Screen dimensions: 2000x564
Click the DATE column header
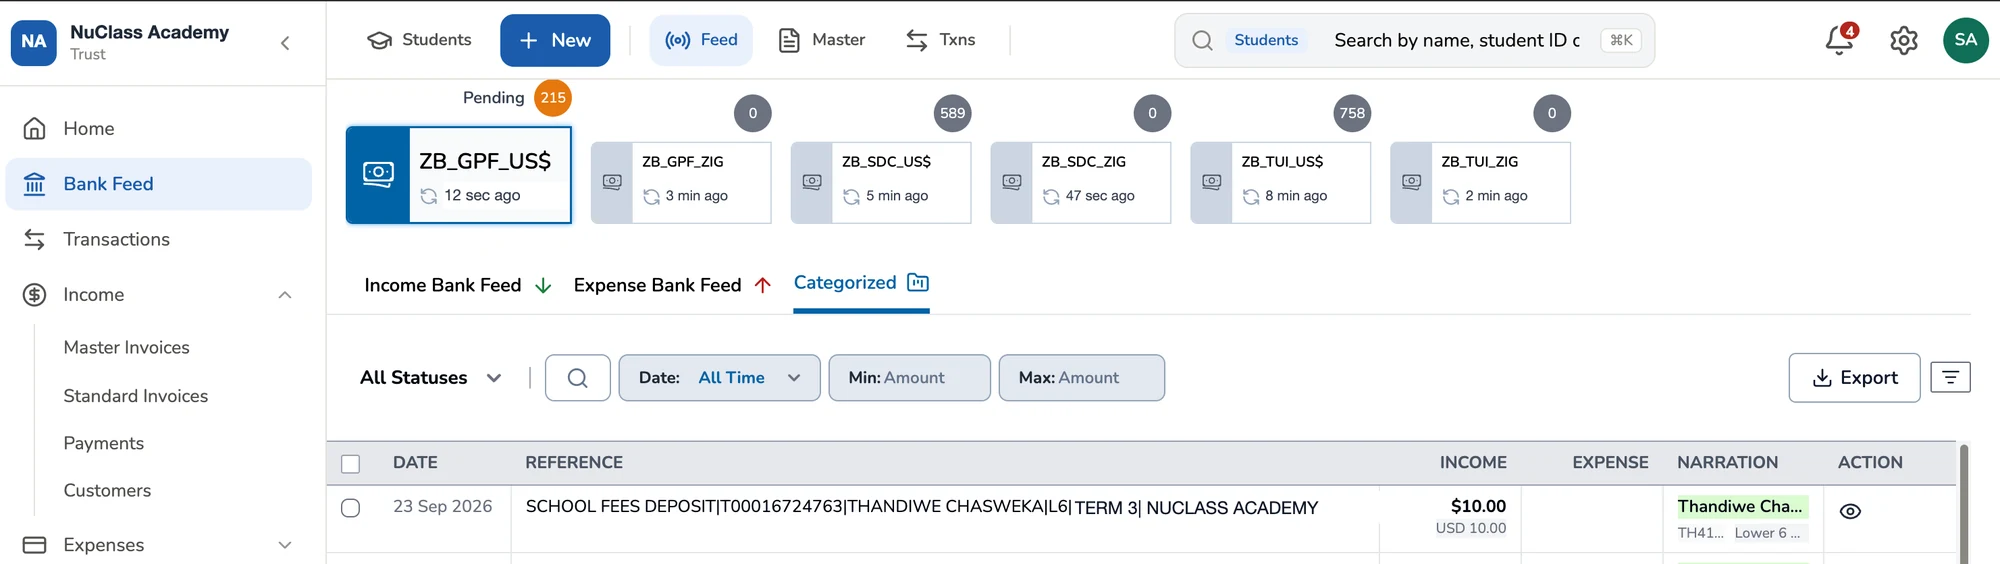[415, 463]
